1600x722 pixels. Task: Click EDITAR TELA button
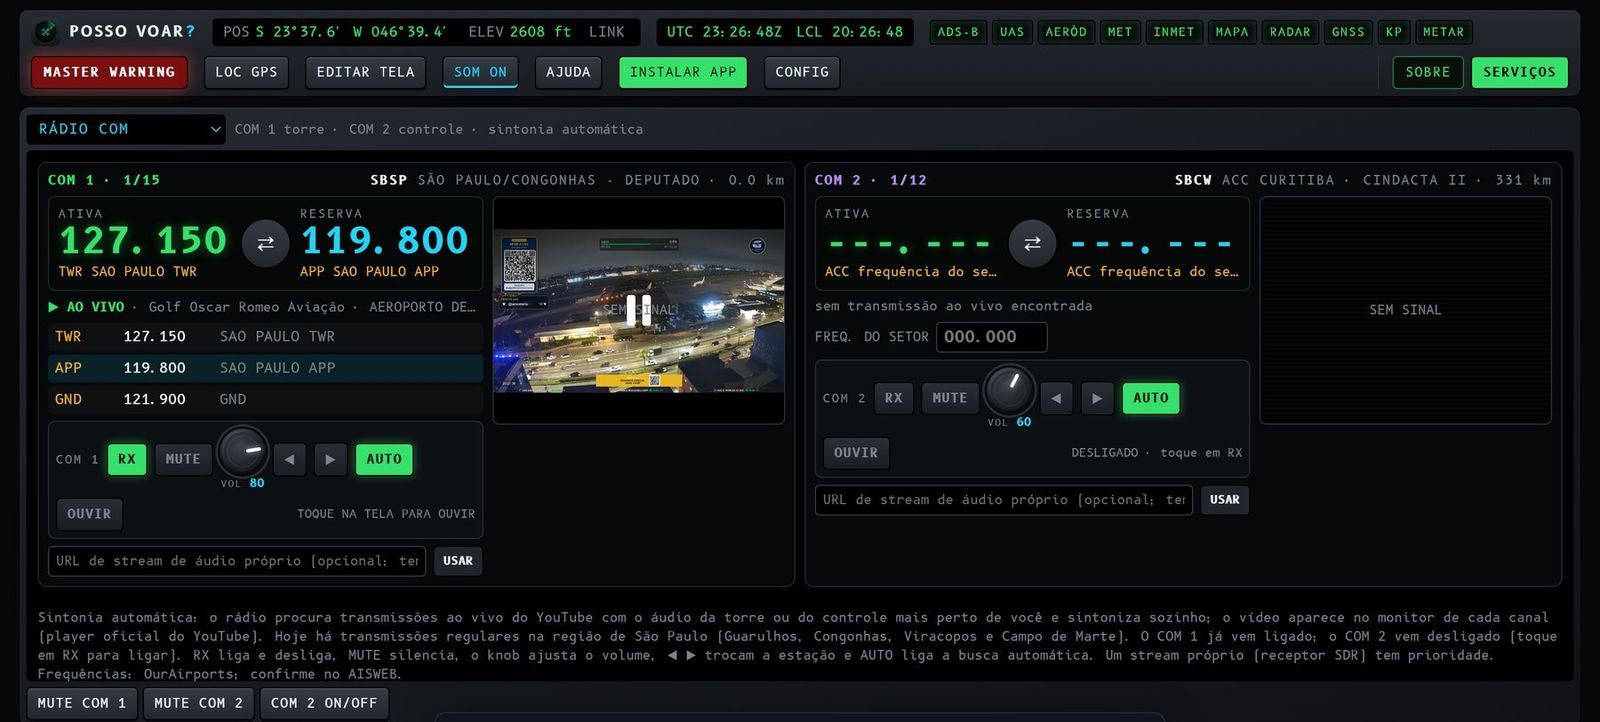[366, 72]
